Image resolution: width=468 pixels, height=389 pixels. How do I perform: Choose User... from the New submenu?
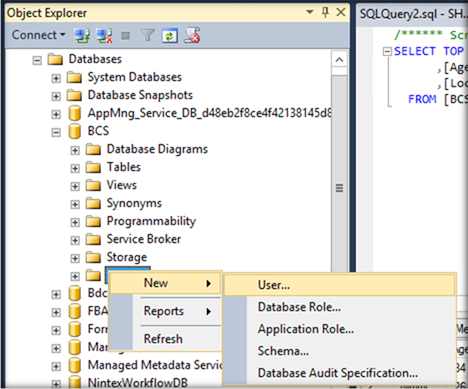(x=340, y=285)
